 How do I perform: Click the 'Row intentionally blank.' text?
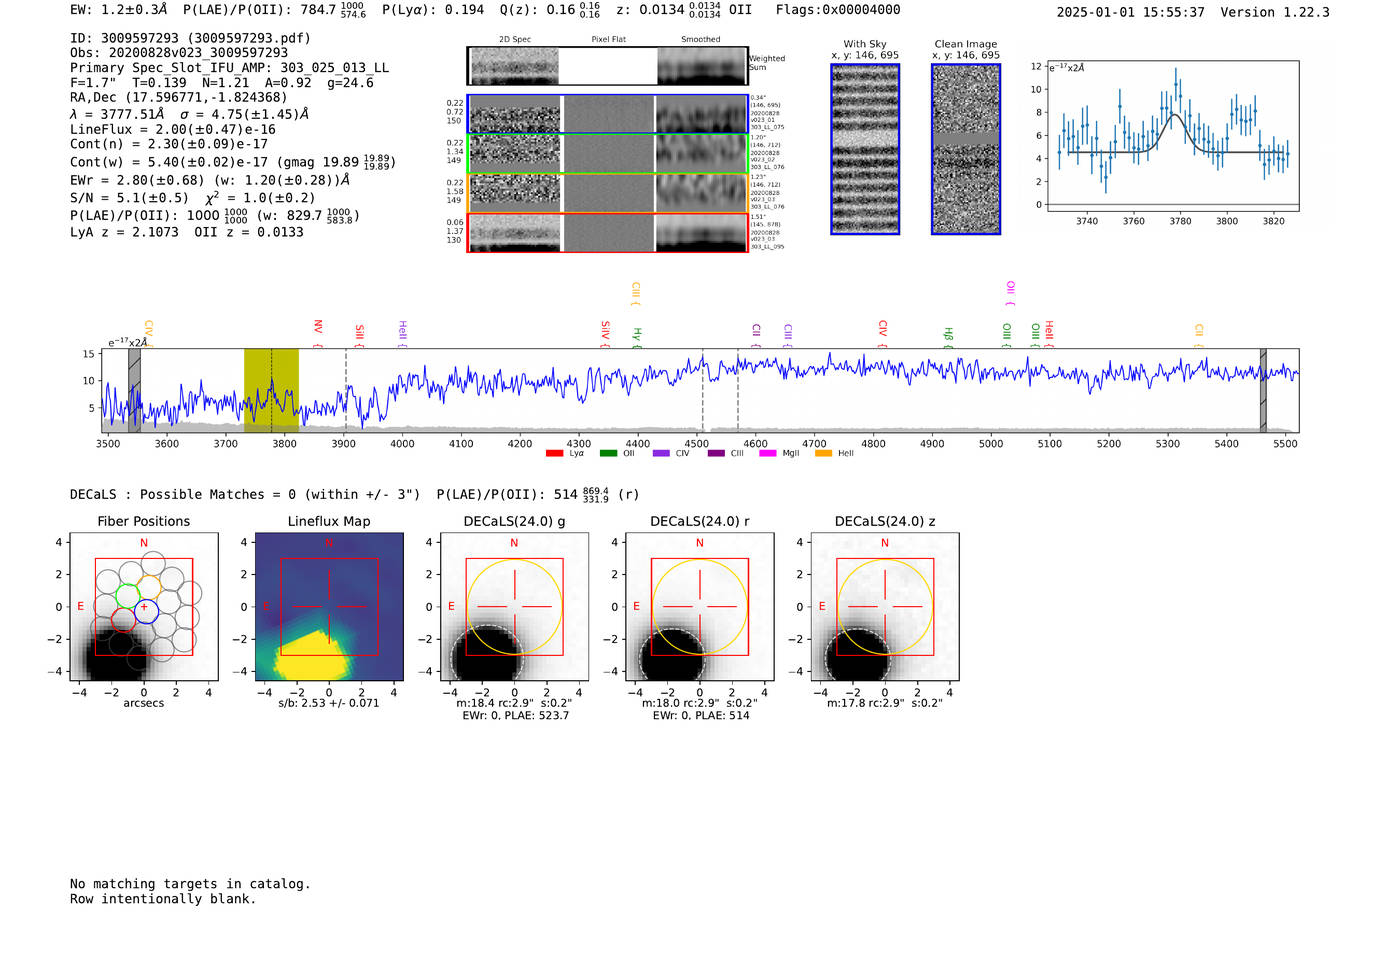[x=163, y=899]
